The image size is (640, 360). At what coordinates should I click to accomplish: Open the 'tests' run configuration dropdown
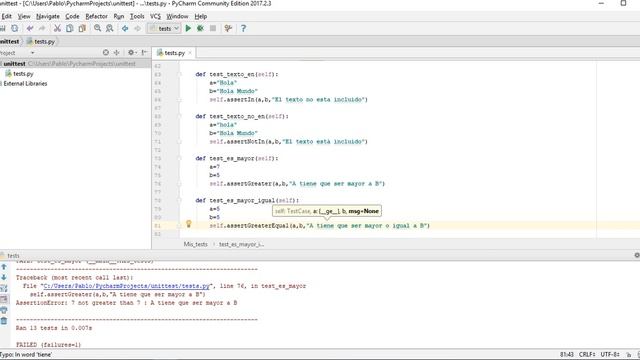[164, 29]
